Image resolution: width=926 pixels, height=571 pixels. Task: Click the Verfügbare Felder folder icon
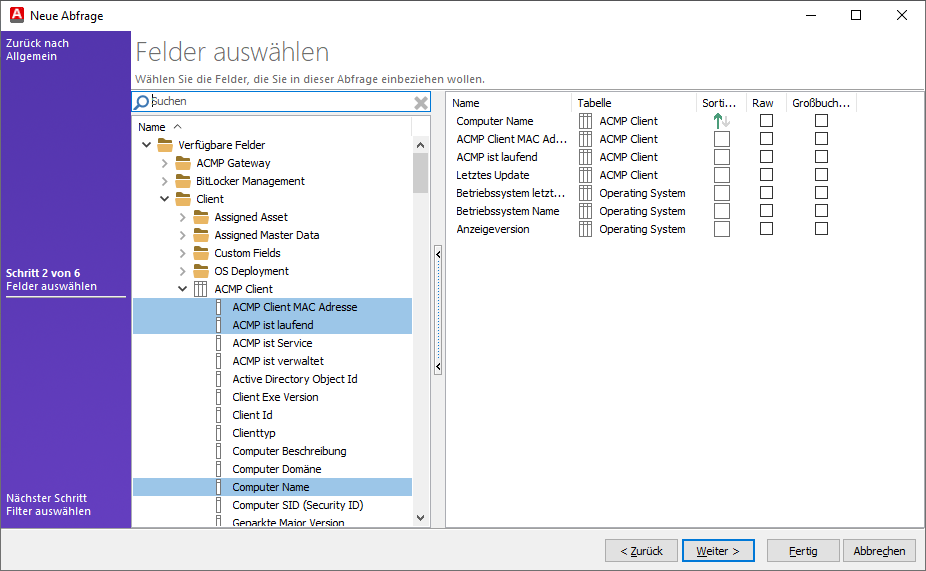(x=165, y=145)
